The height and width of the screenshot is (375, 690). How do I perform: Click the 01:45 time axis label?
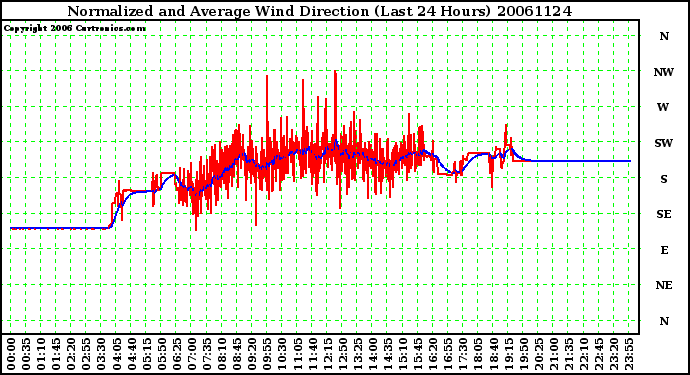56,354
